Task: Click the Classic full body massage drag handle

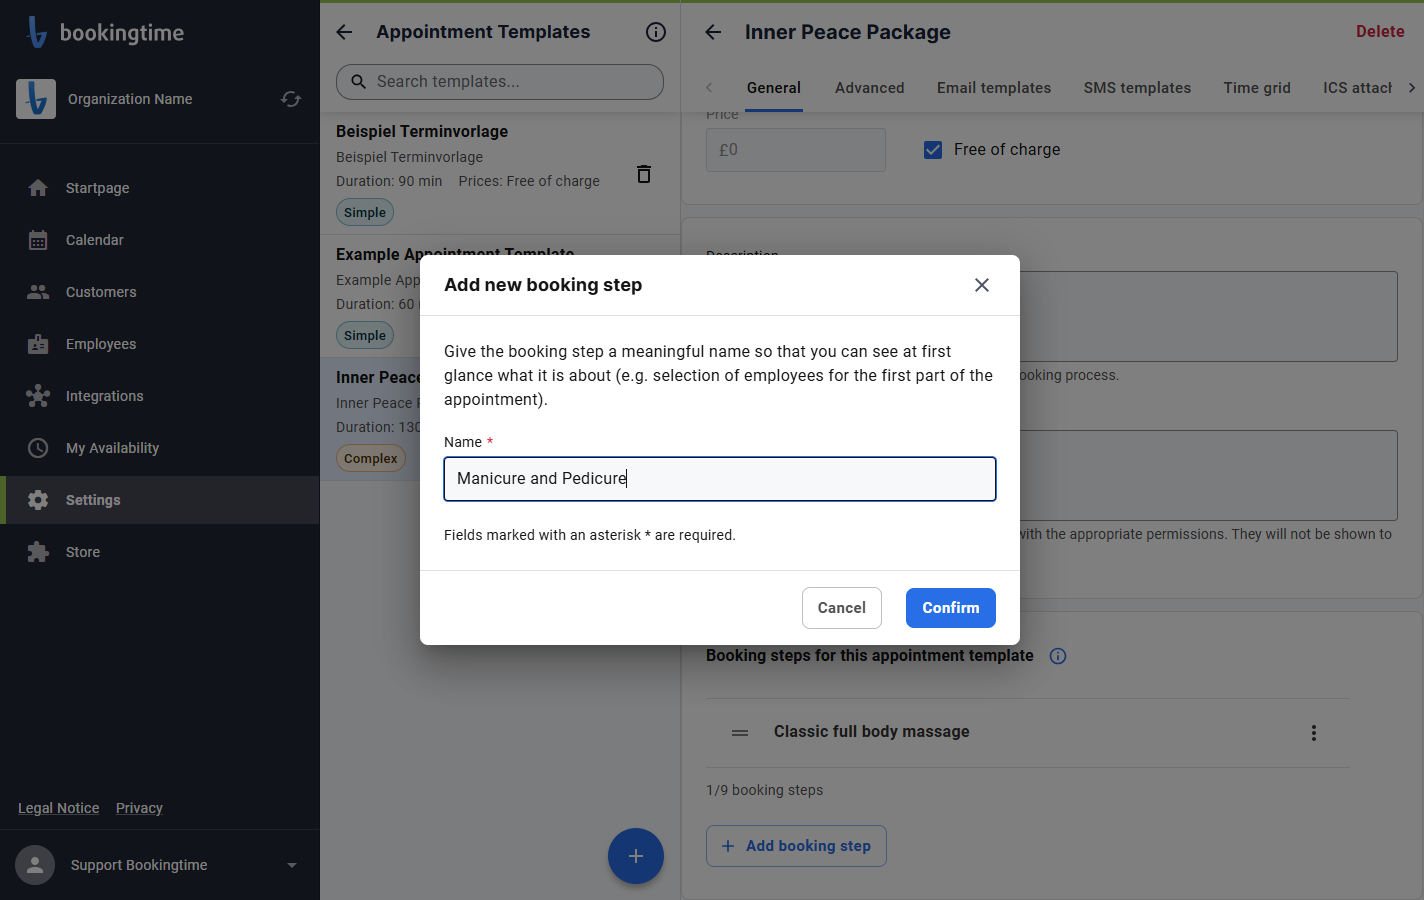Action: pos(740,733)
